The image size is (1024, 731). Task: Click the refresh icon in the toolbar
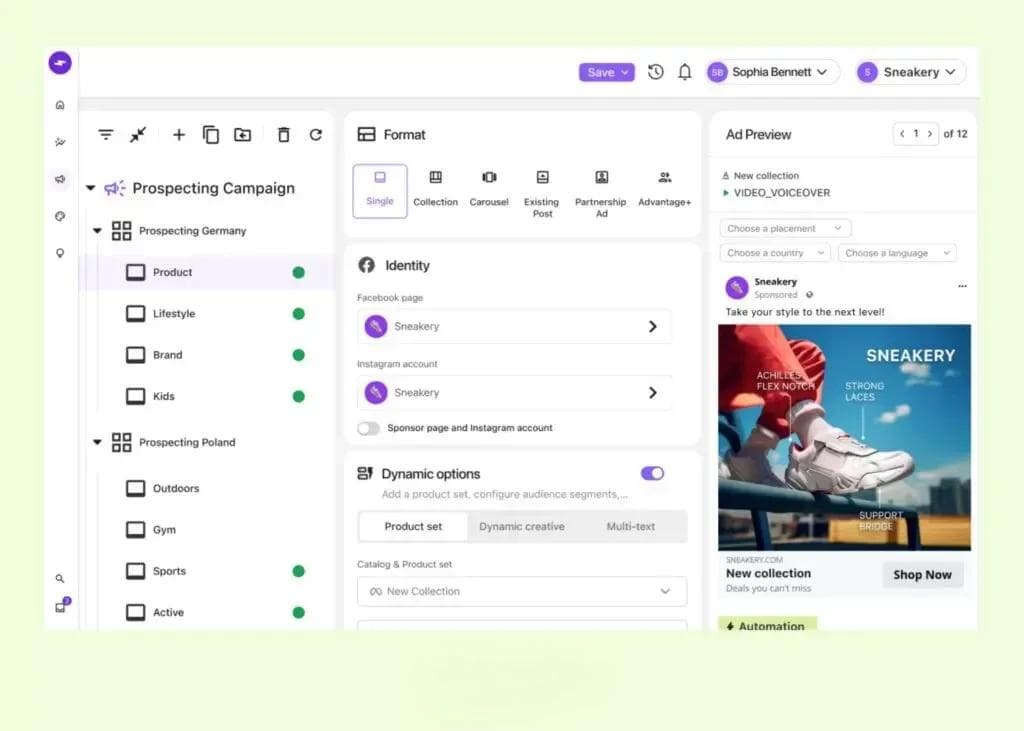click(x=317, y=134)
